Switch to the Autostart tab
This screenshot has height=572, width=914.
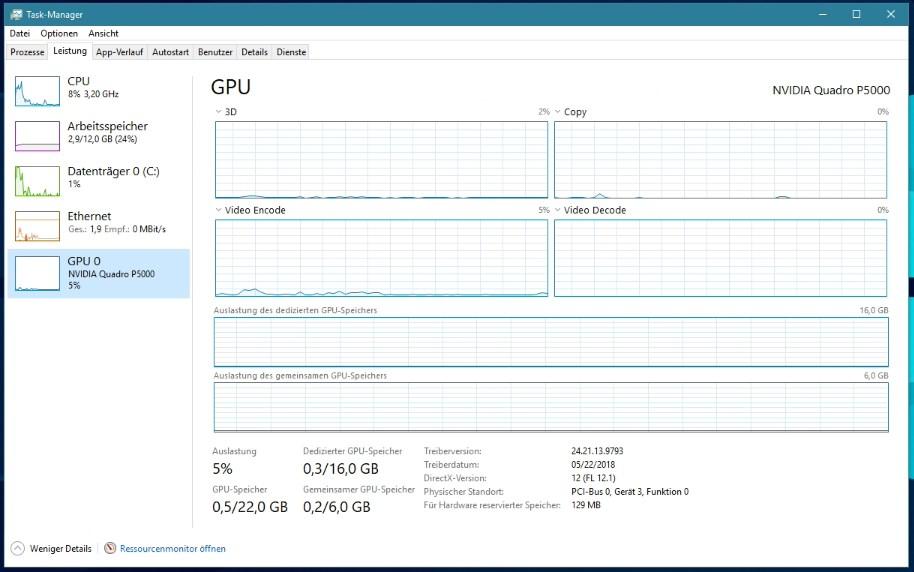click(x=171, y=52)
